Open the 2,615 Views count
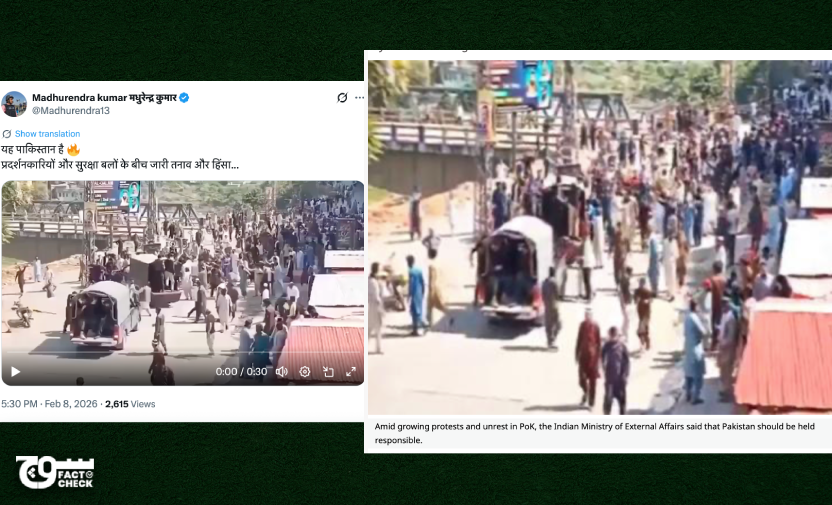This screenshot has height=505, width=832. tap(130, 404)
